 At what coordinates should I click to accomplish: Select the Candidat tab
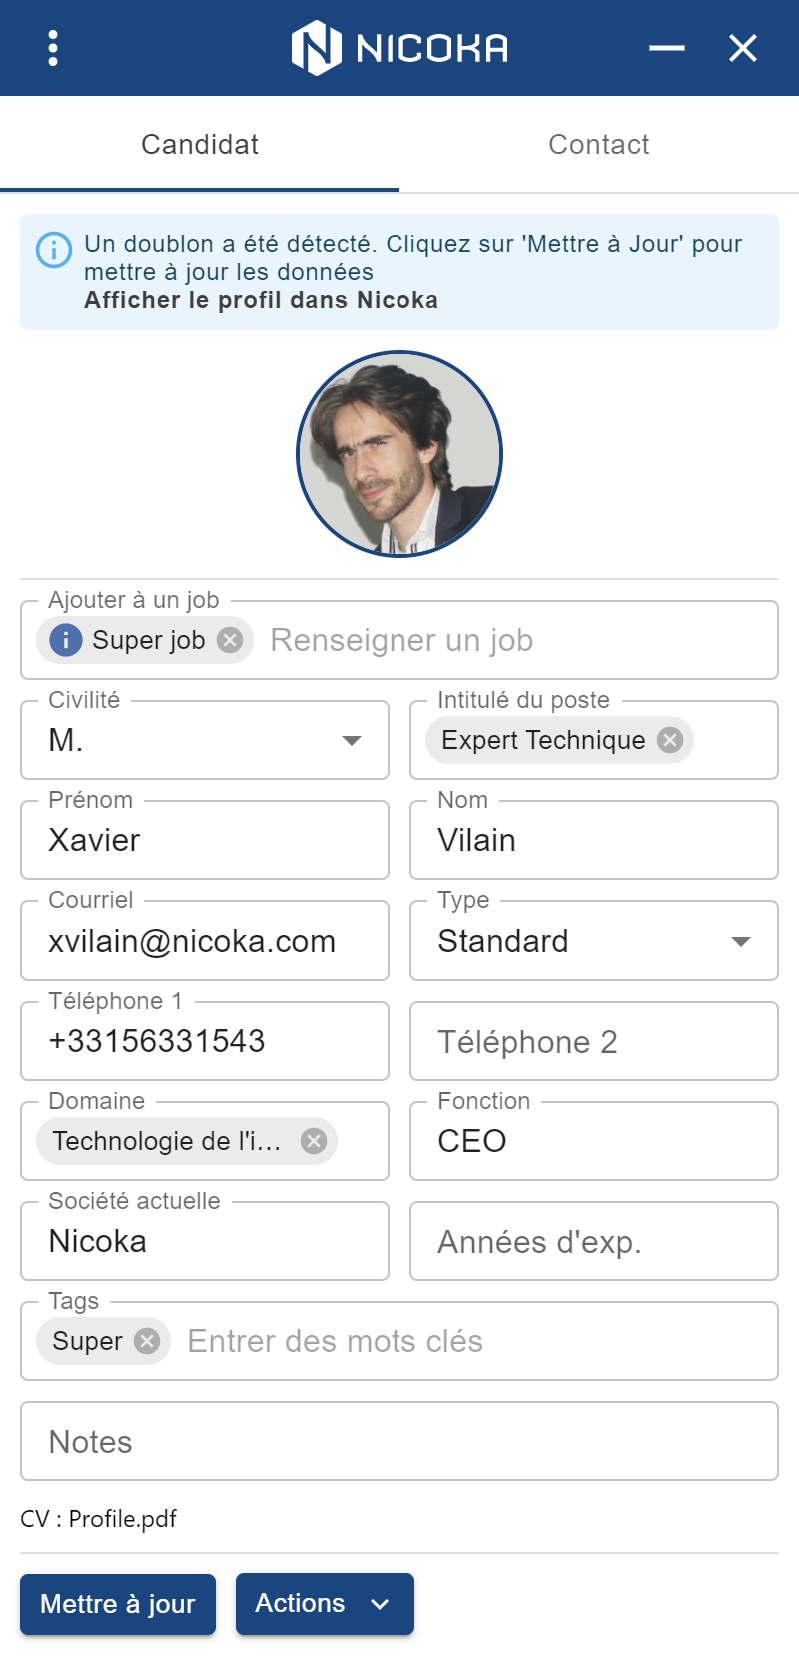point(200,145)
